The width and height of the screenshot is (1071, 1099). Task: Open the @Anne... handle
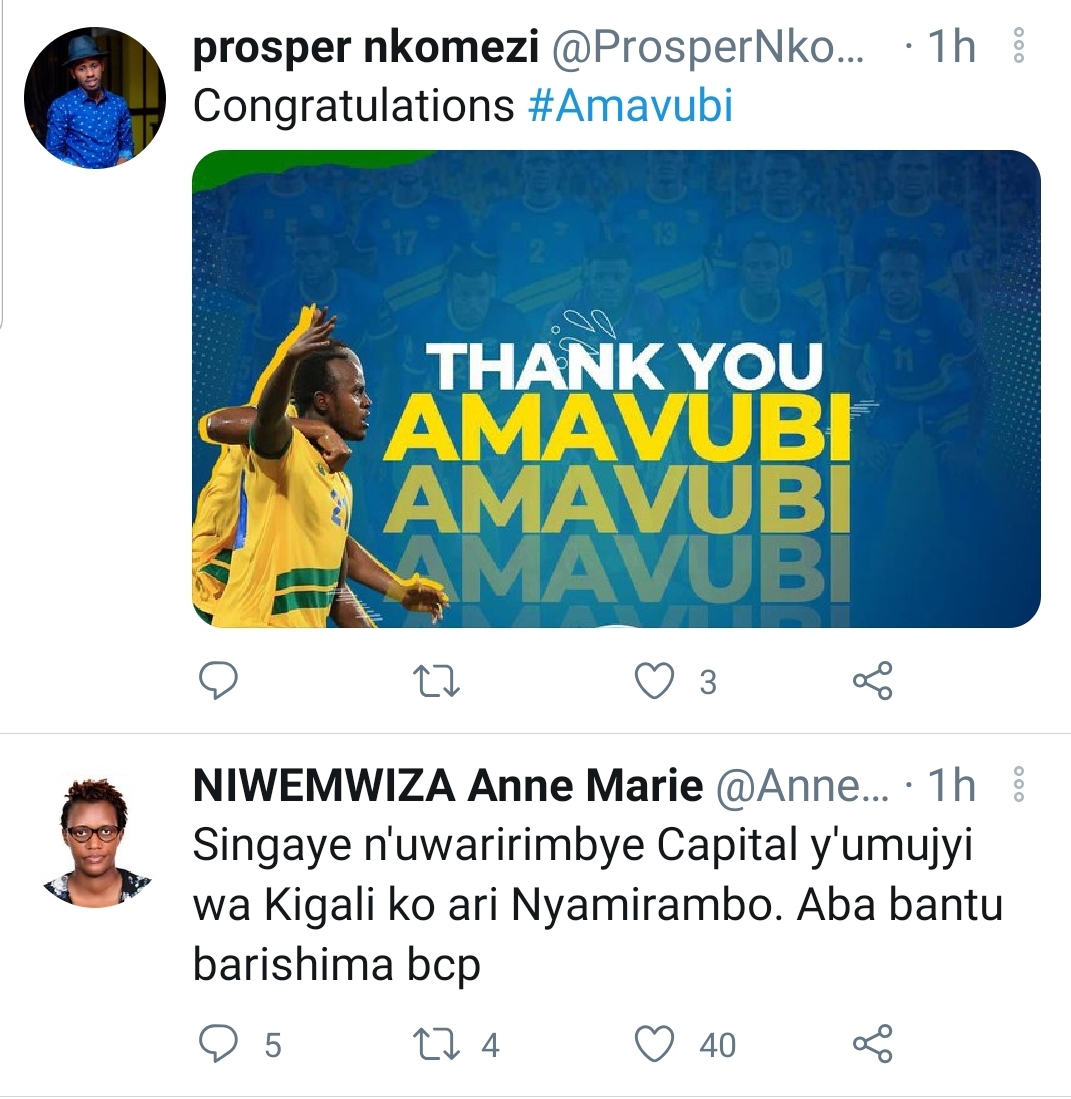click(803, 786)
